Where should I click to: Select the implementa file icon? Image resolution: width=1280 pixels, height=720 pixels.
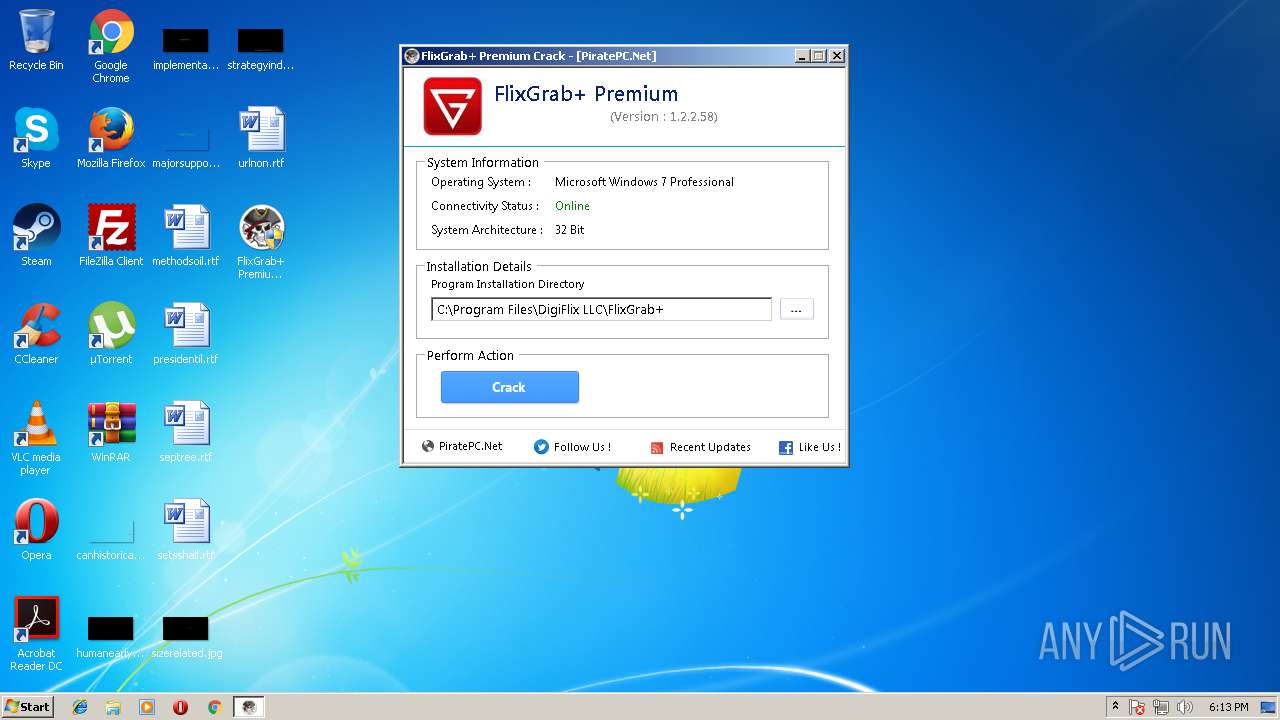point(186,50)
